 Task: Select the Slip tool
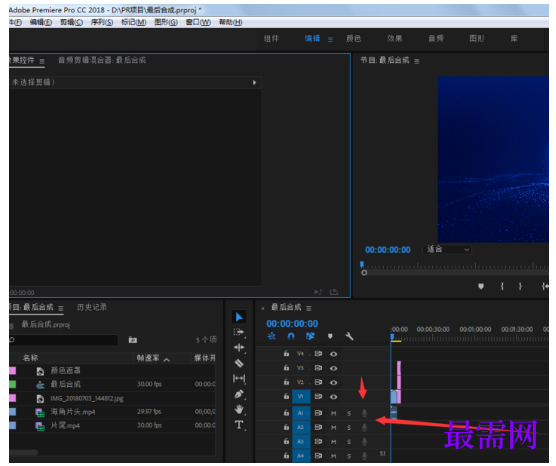239,378
